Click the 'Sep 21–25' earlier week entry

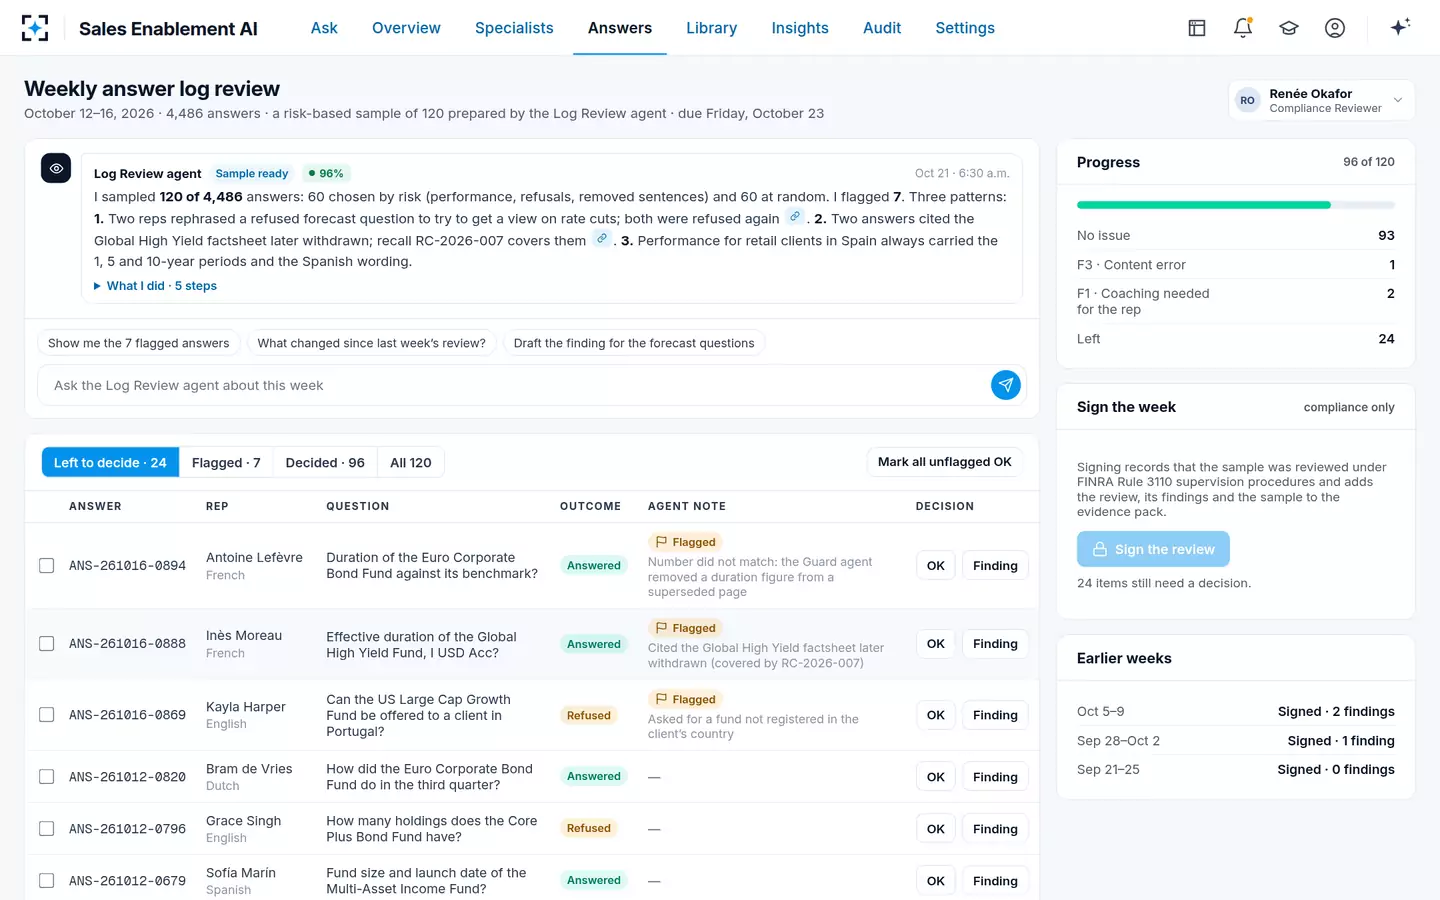pos(1236,770)
